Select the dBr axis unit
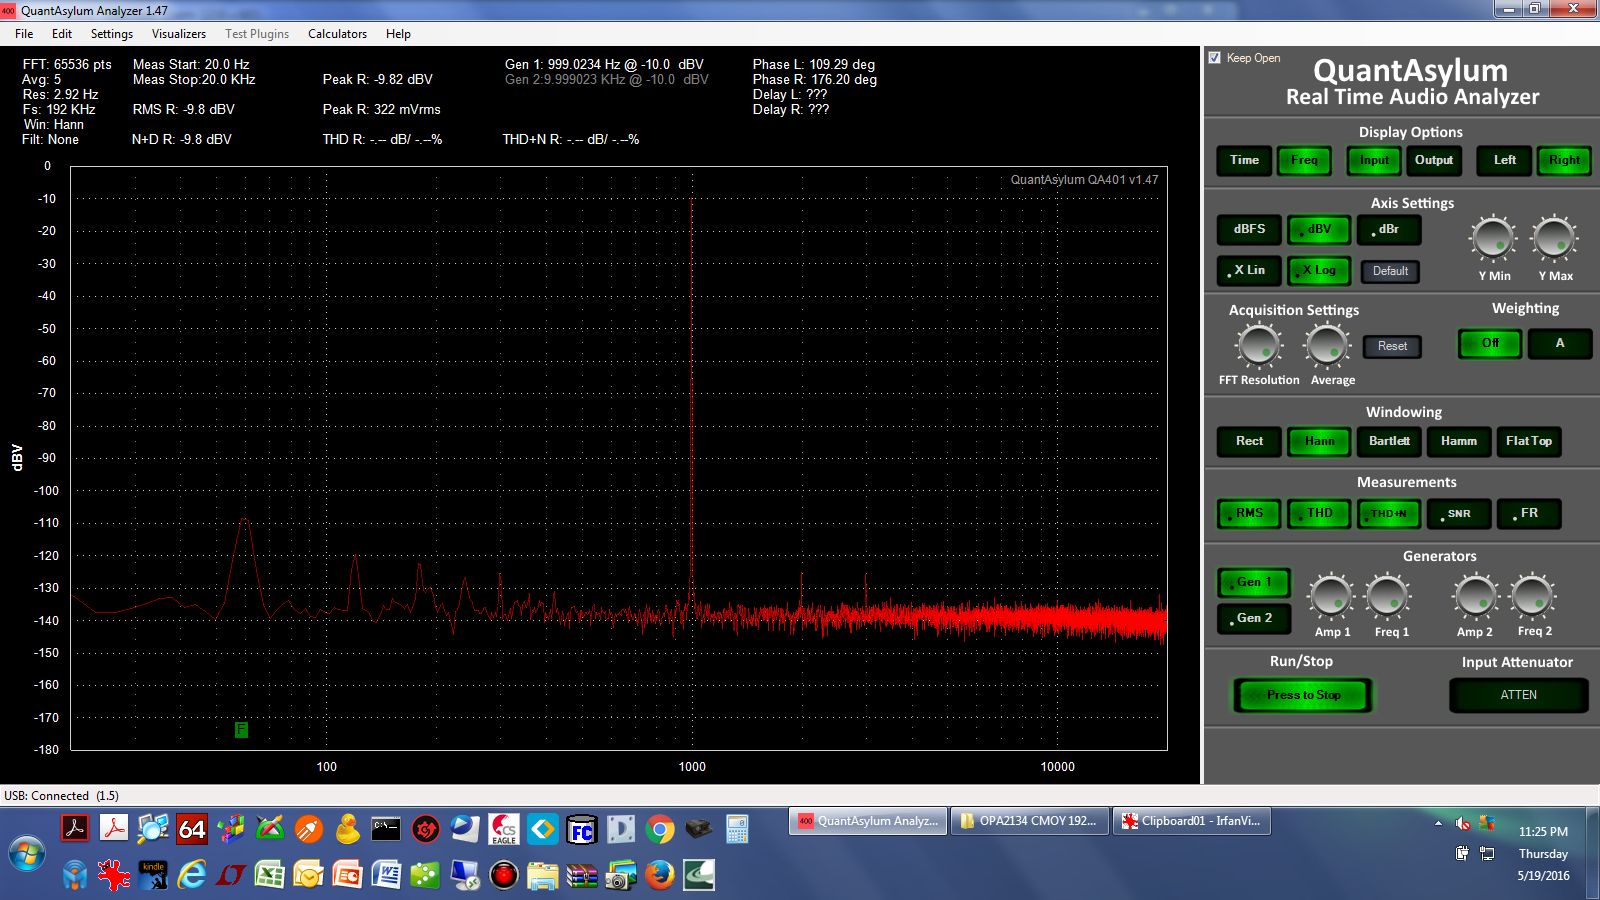Screen dimensions: 1600x900 click(1389, 229)
